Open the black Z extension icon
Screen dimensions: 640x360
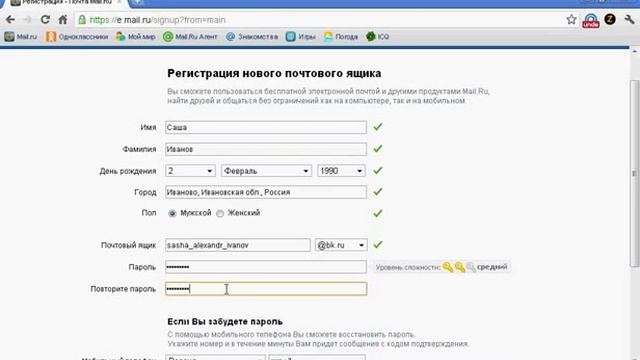click(610, 19)
